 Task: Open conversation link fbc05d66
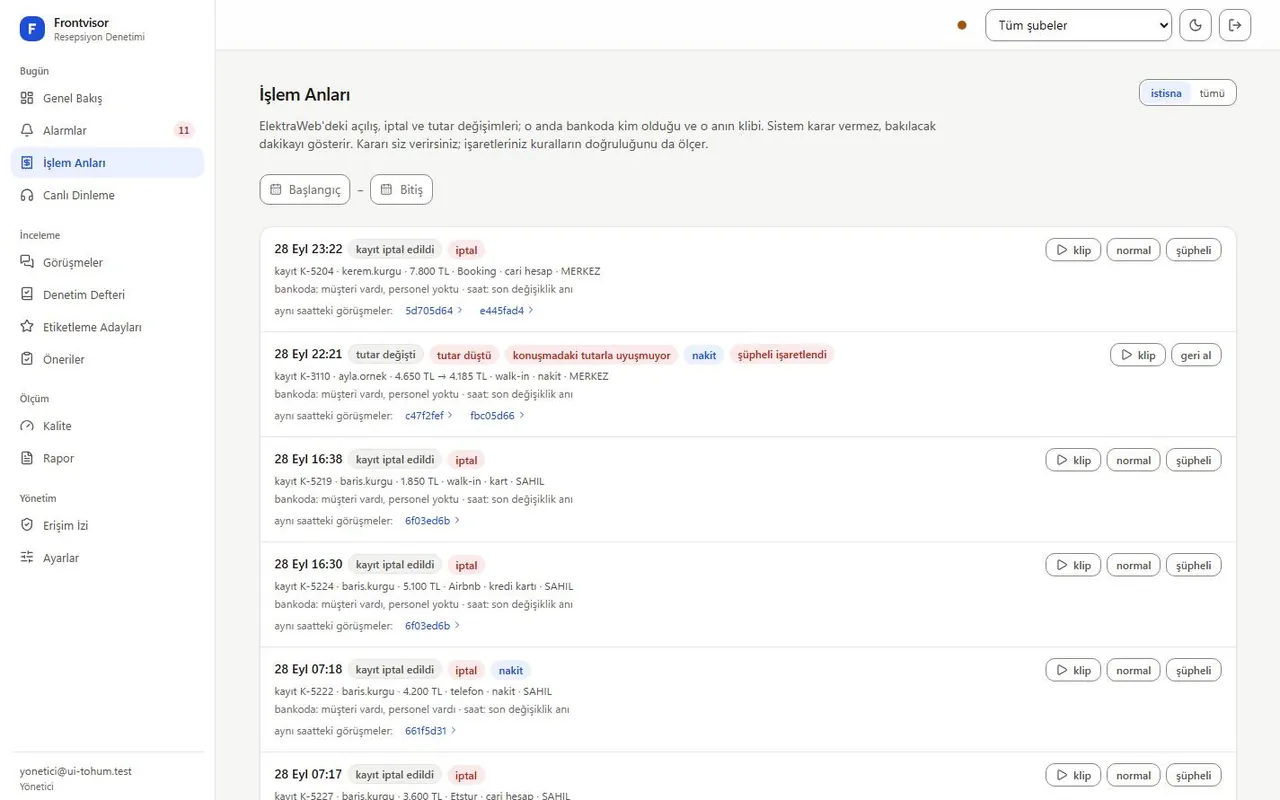coord(497,416)
